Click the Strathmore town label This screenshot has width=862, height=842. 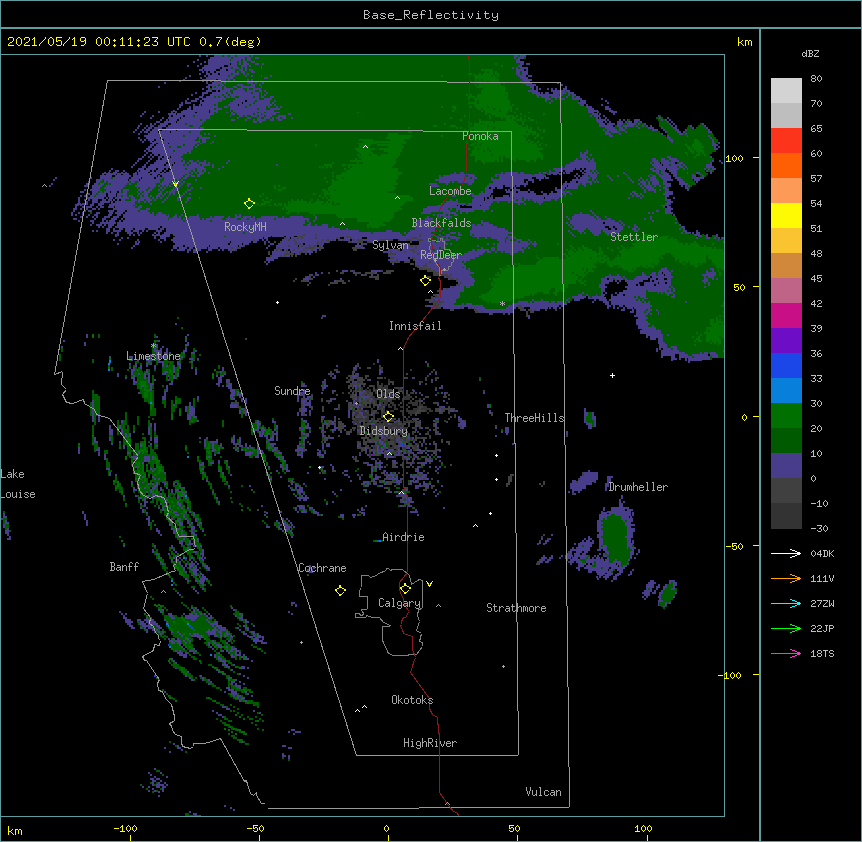[x=516, y=608]
